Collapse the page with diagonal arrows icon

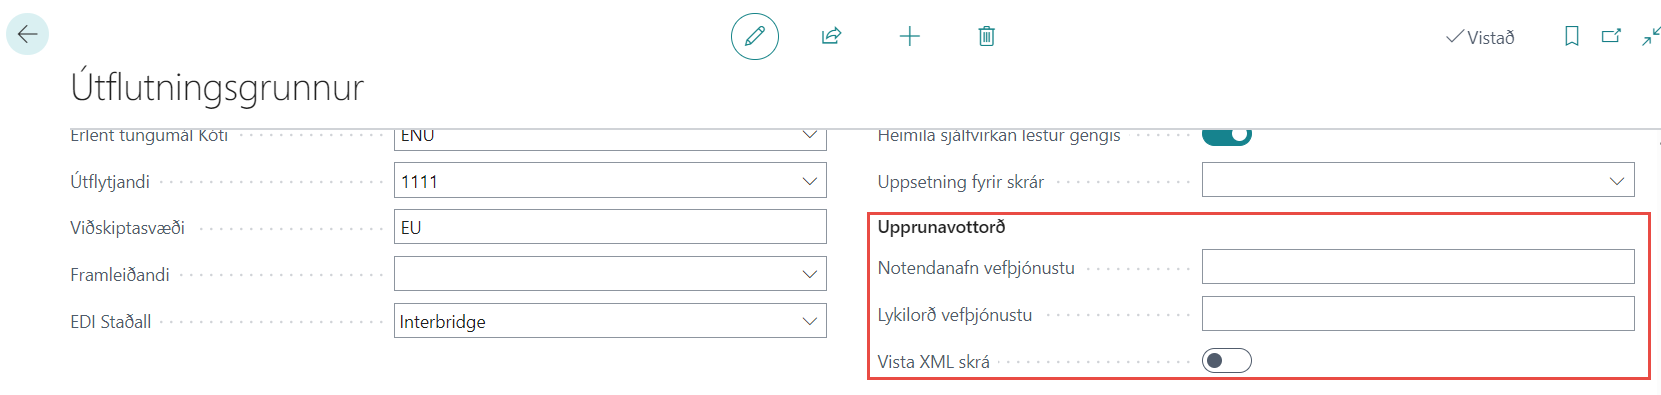coord(1651,36)
